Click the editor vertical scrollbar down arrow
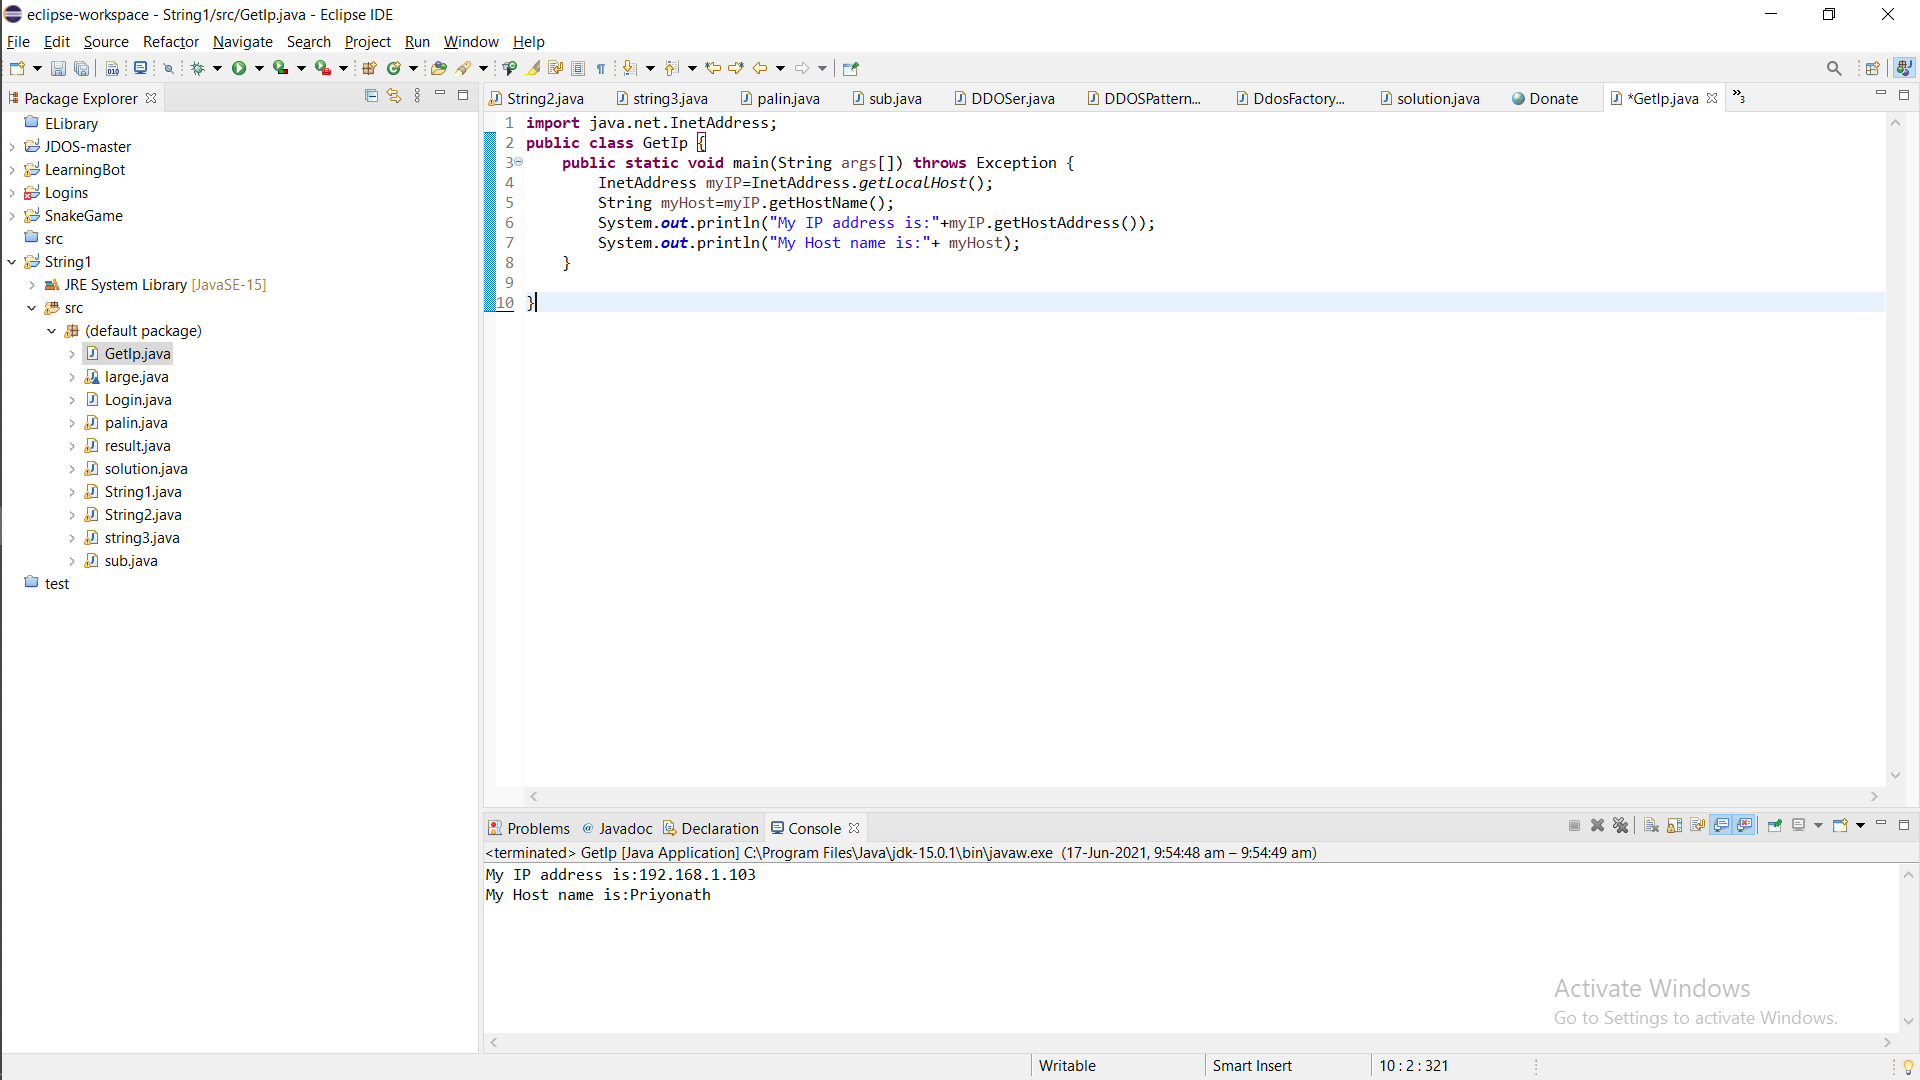 (x=1895, y=776)
